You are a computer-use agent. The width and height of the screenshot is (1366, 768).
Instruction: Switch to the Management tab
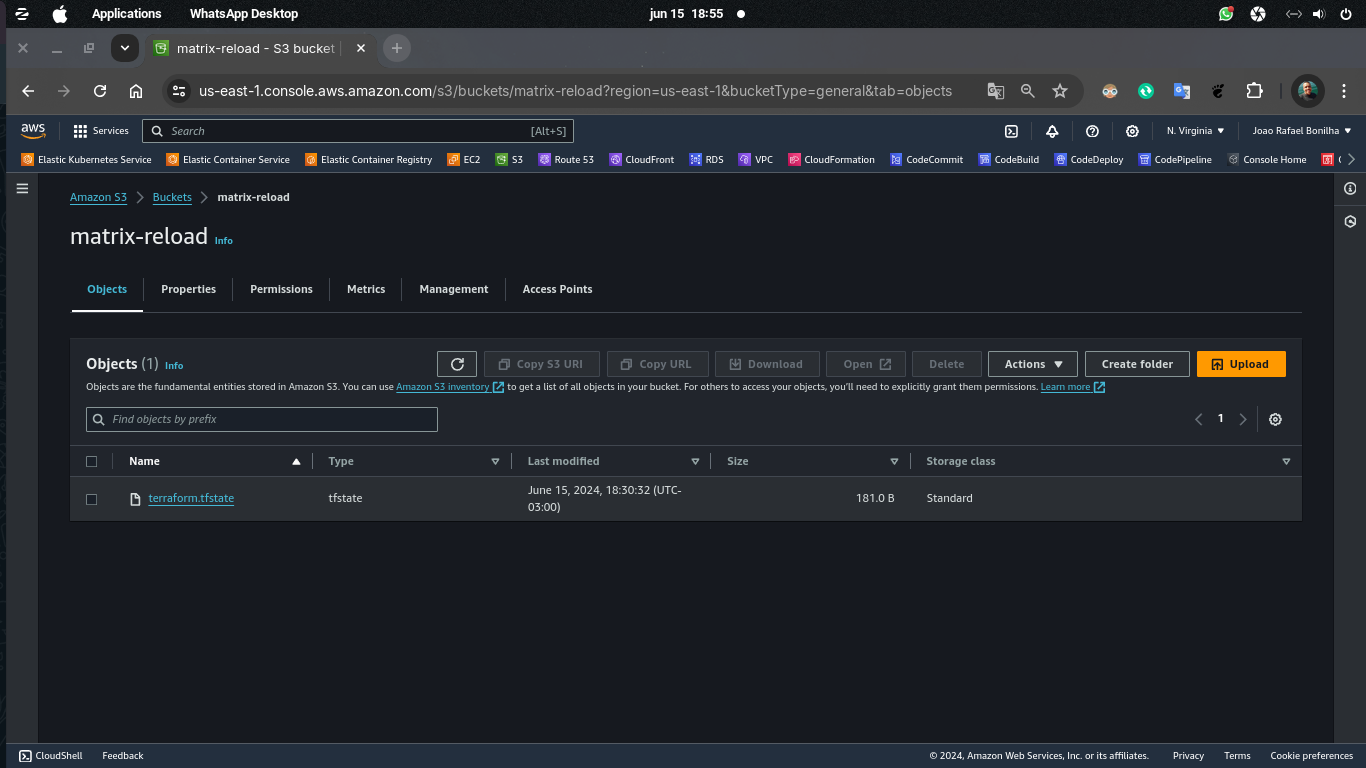(x=454, y=289)
